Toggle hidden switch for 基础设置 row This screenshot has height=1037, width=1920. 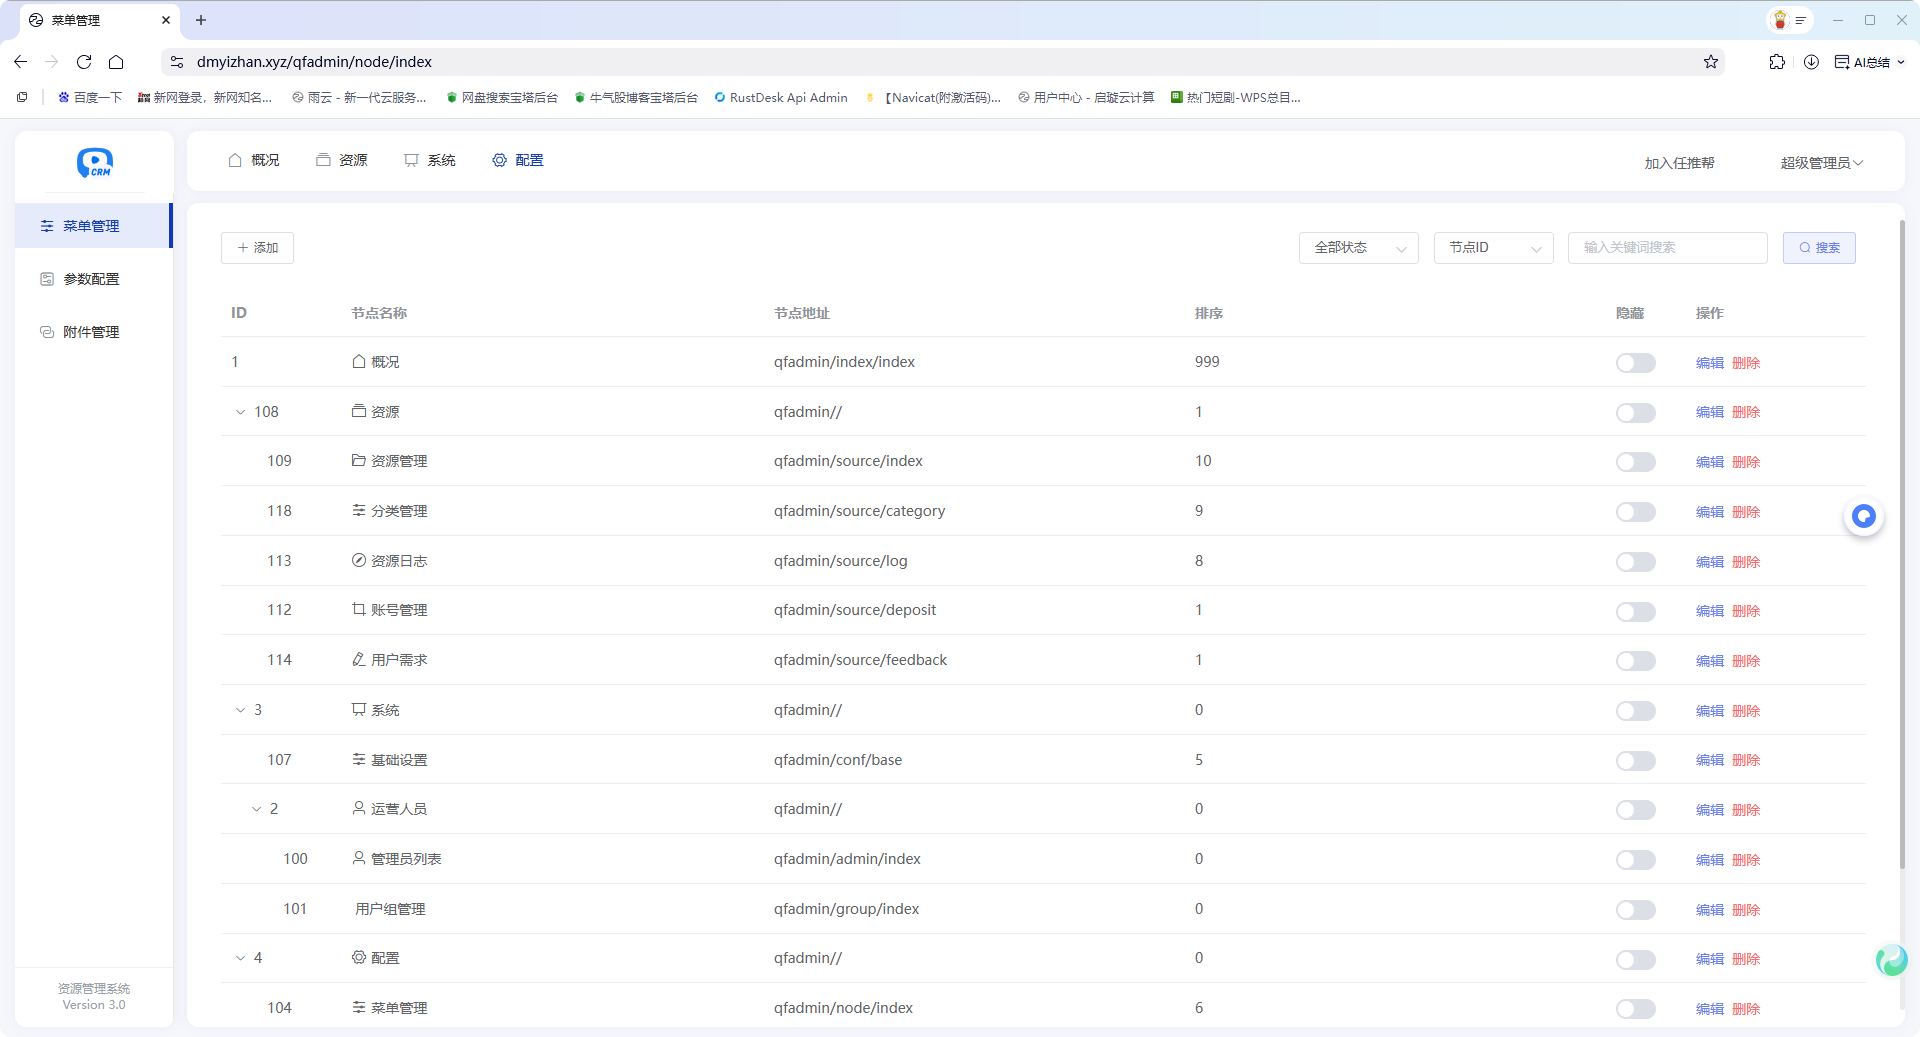coord(1635,761)
